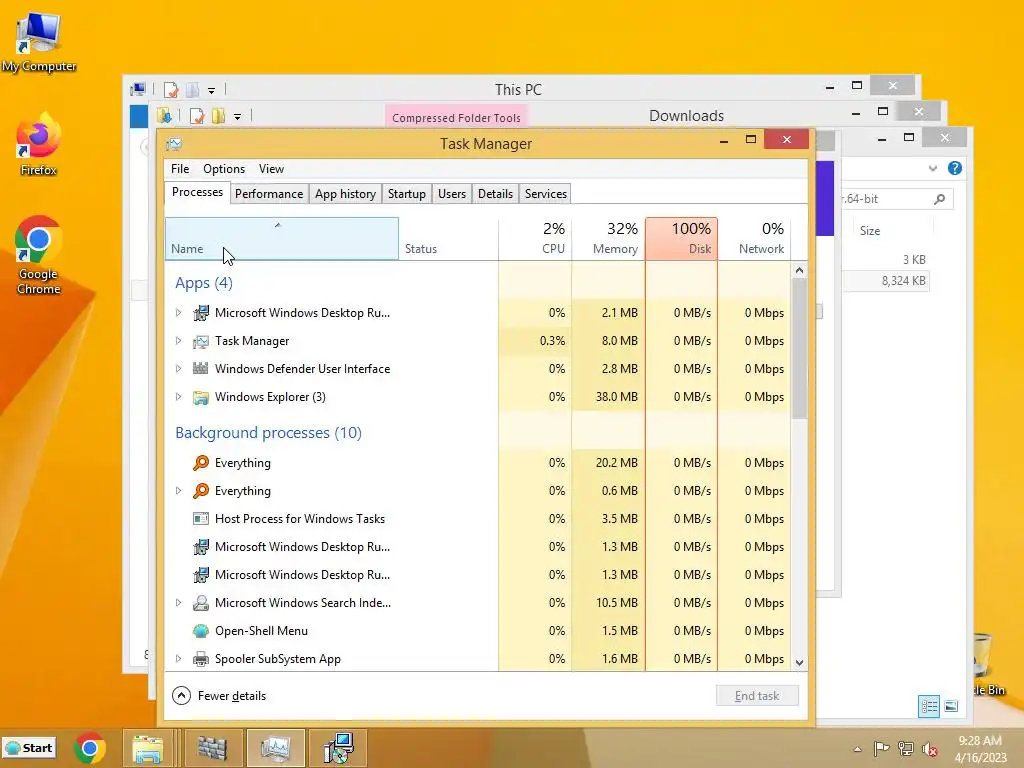Click the network tray icon
This screenshot has height=768, width=1024.
point(906,748)
